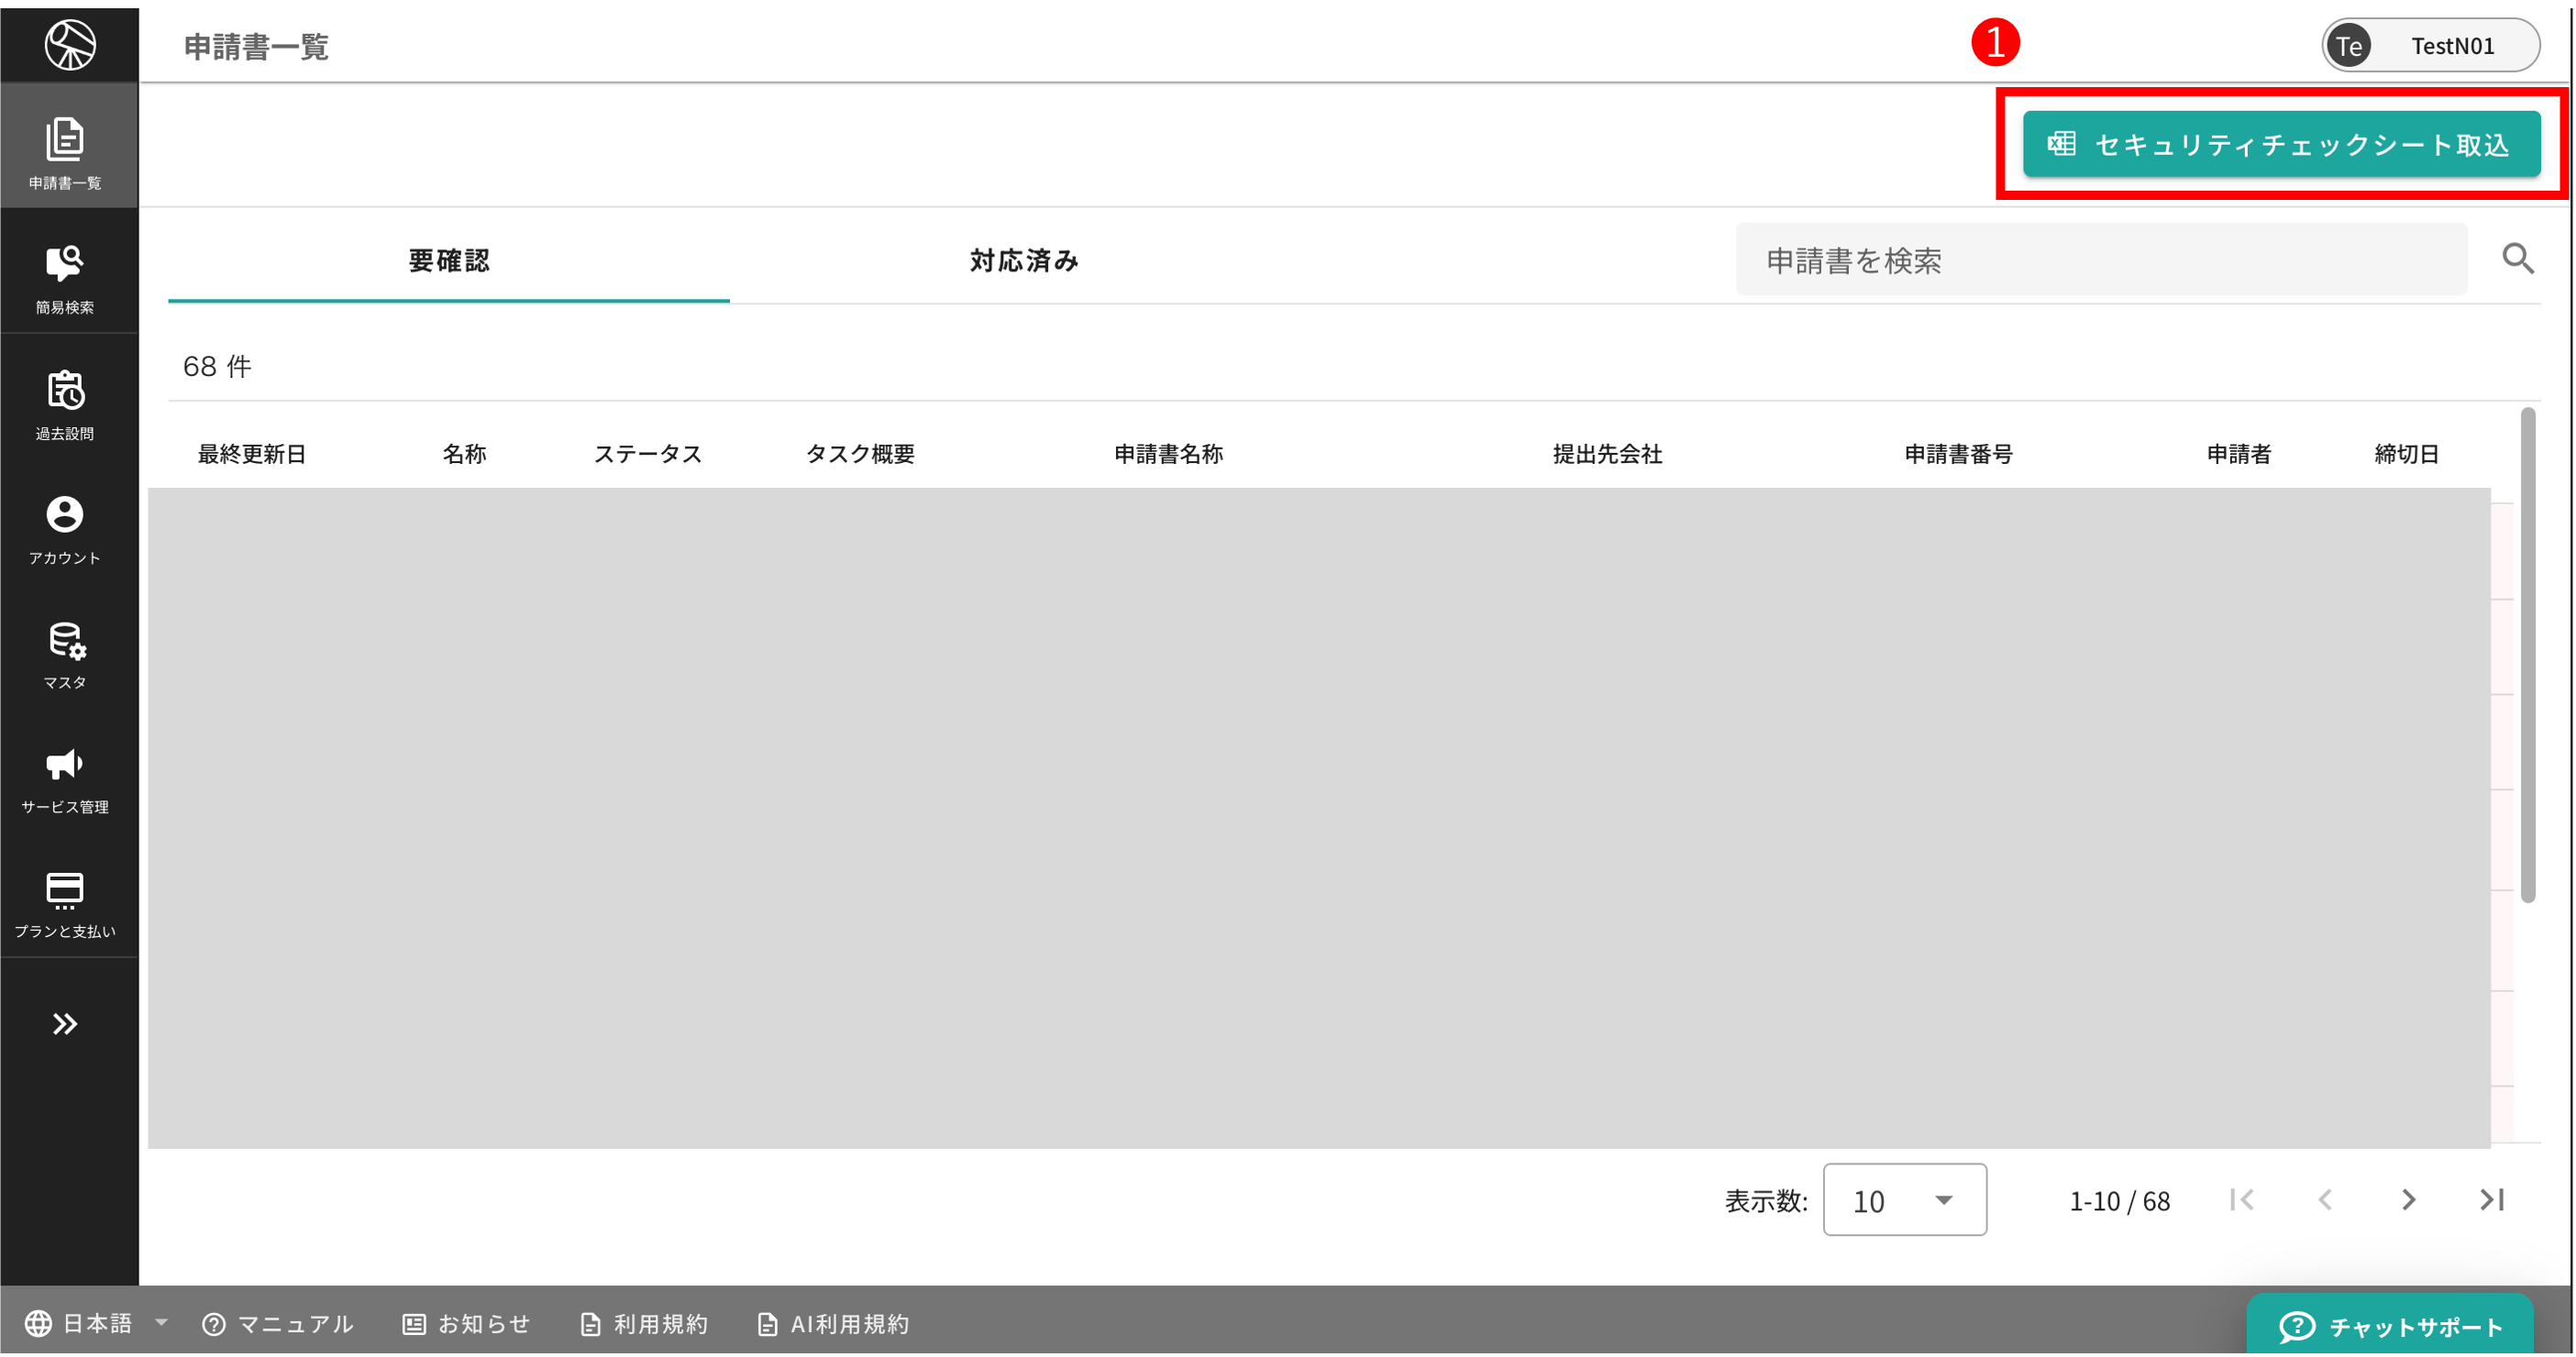Switch to the 対応済み tab

[x=1023, y=261]
